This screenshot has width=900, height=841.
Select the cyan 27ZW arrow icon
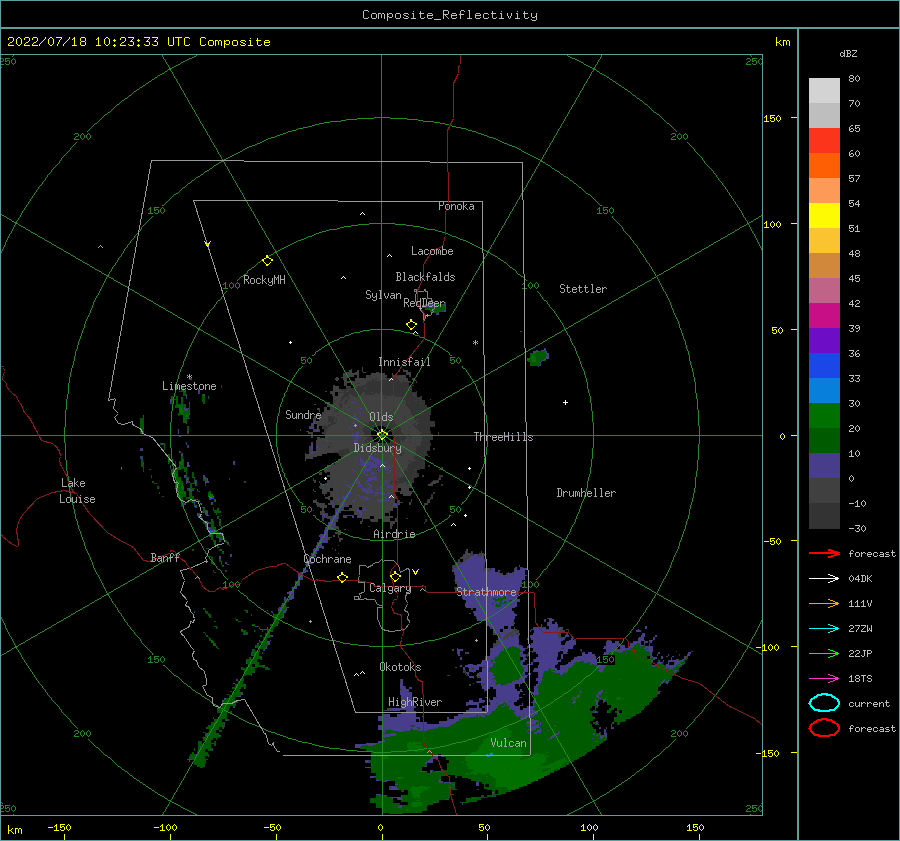824,629
